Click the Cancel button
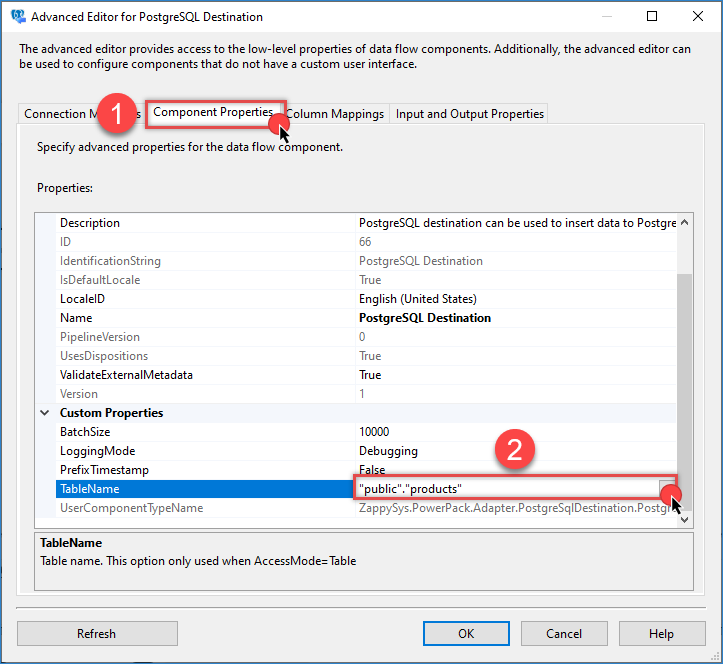Viewport: 723px width, 664px height. pyautogui.click(x=564, y=633)
